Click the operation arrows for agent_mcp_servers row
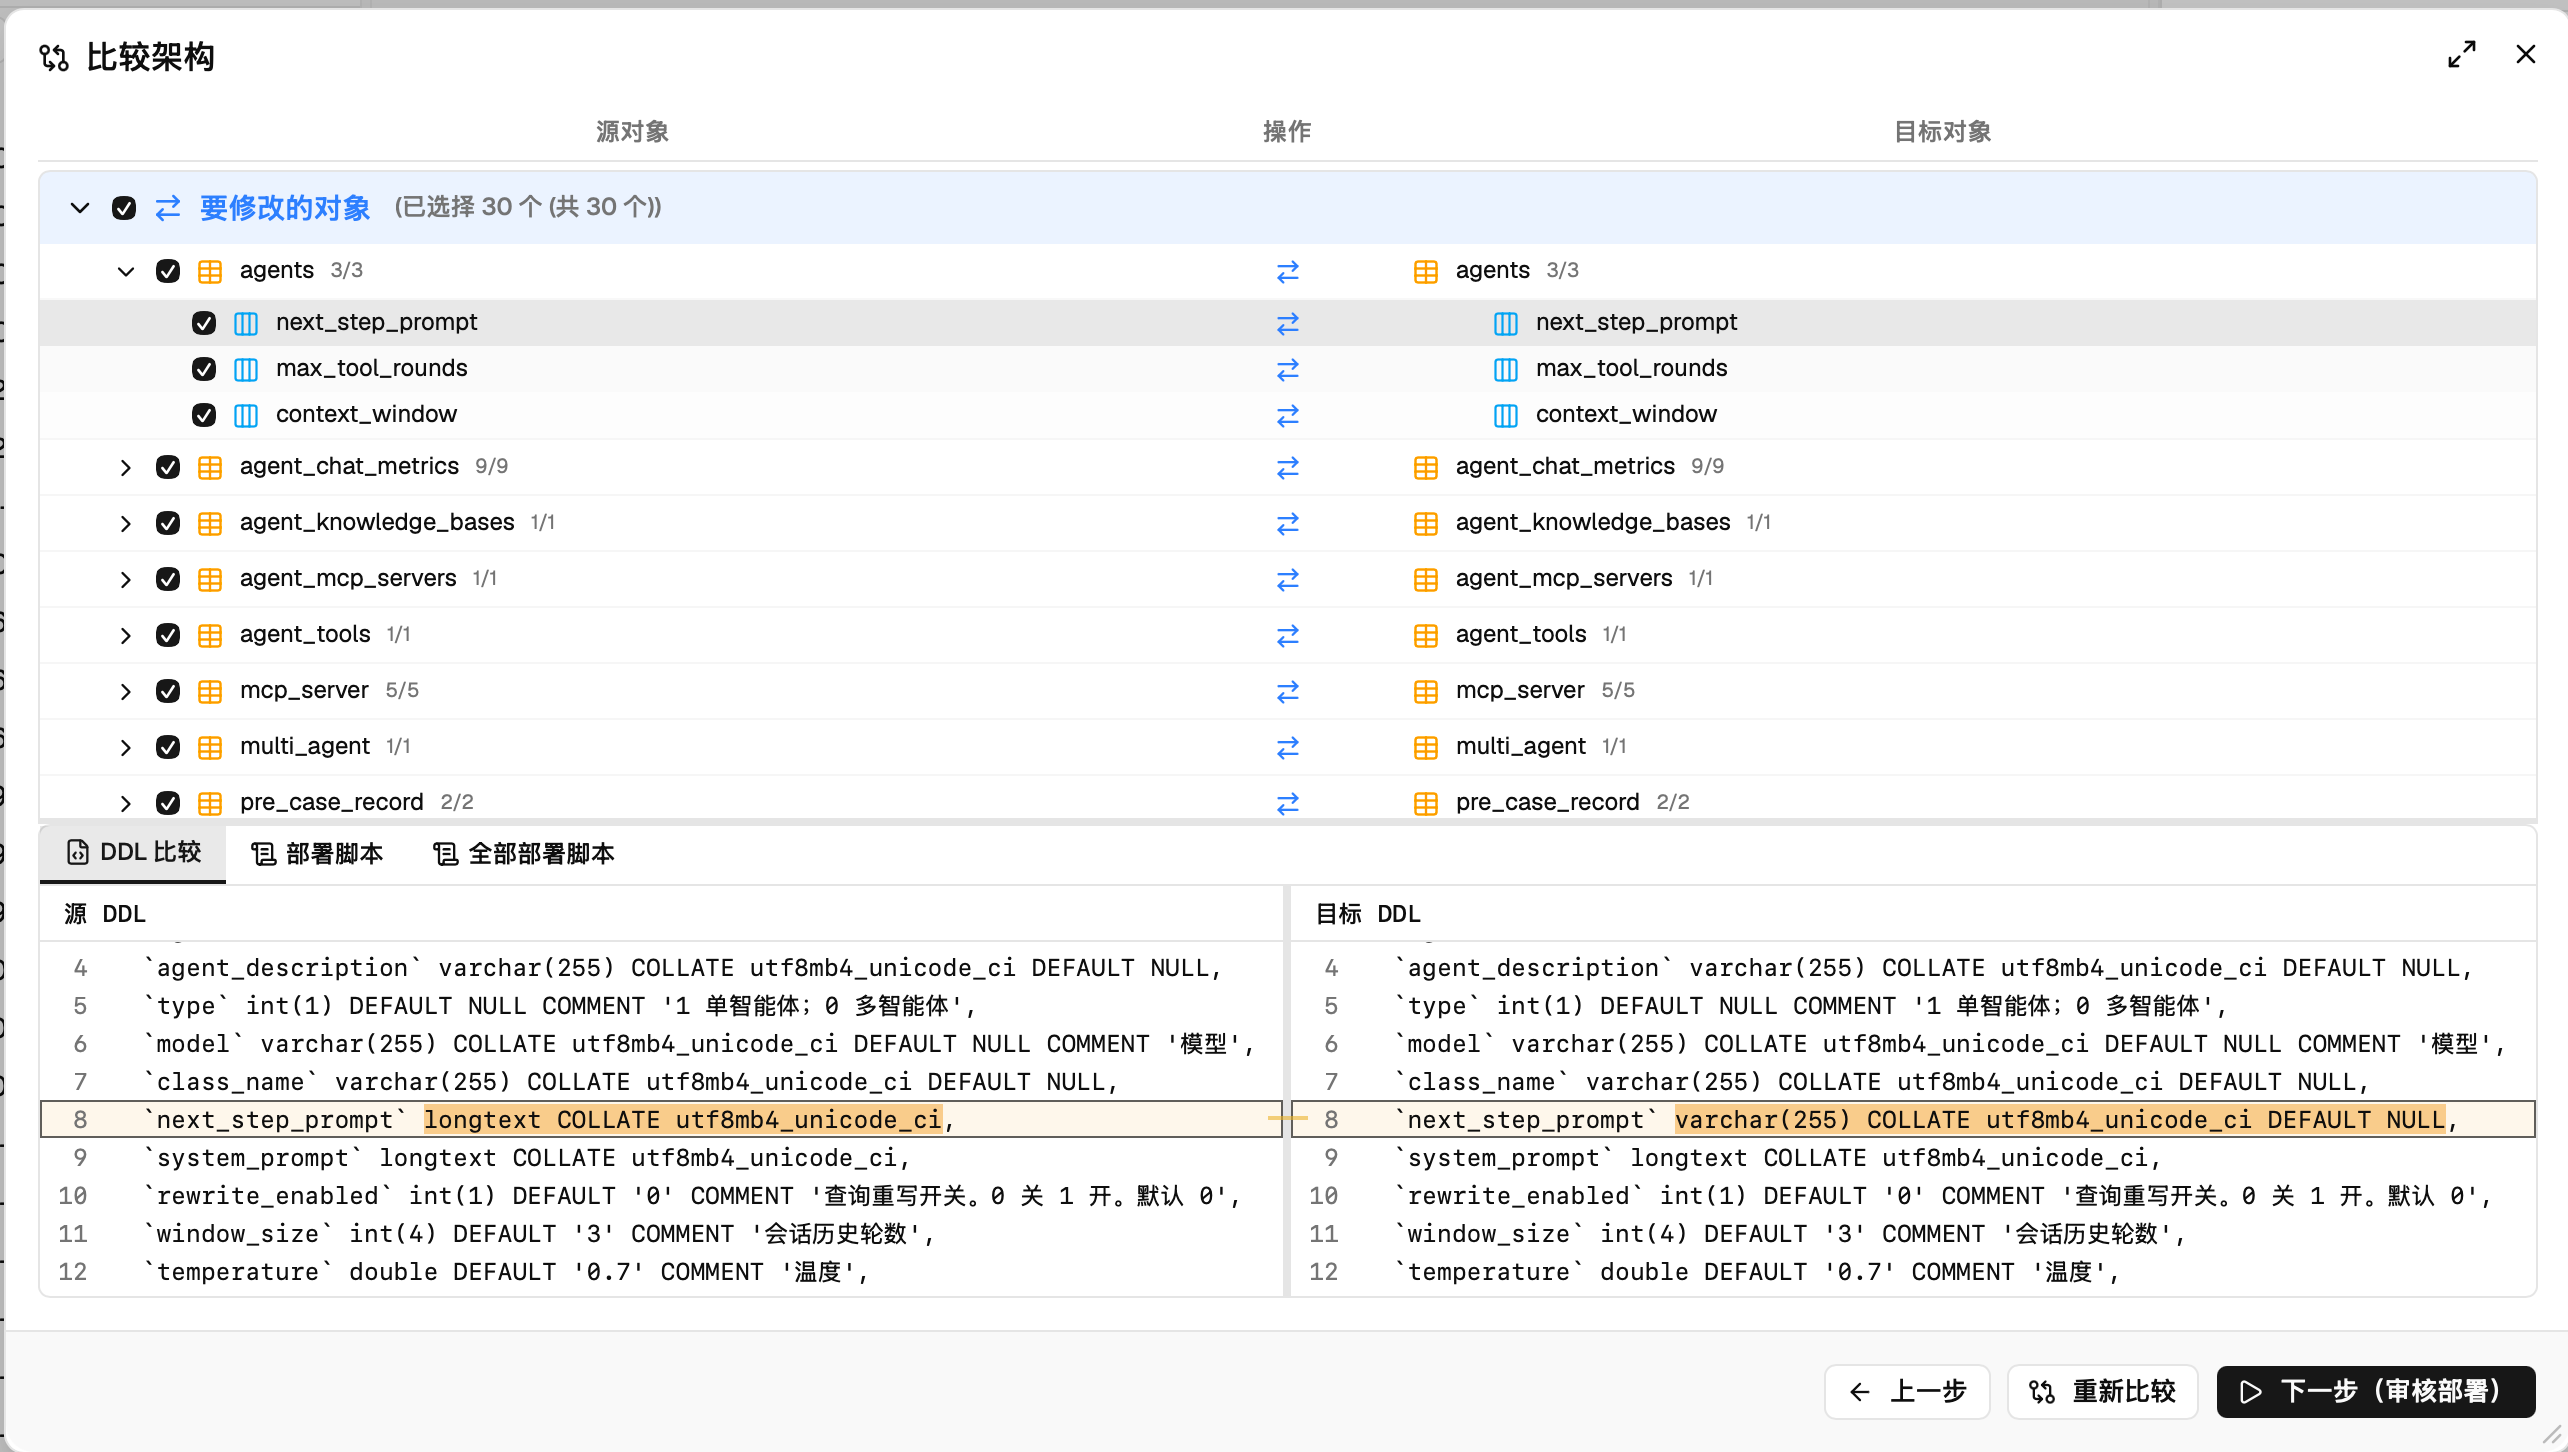 click(x=1287, y=579)
